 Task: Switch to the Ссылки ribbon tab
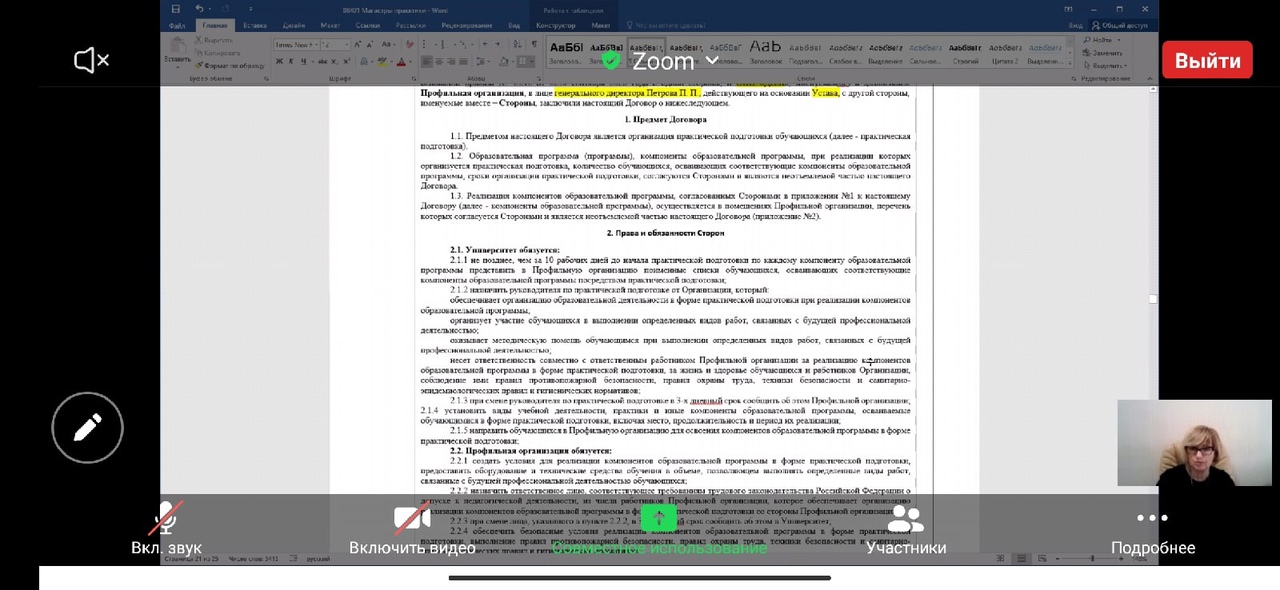[x=367, y=25]
